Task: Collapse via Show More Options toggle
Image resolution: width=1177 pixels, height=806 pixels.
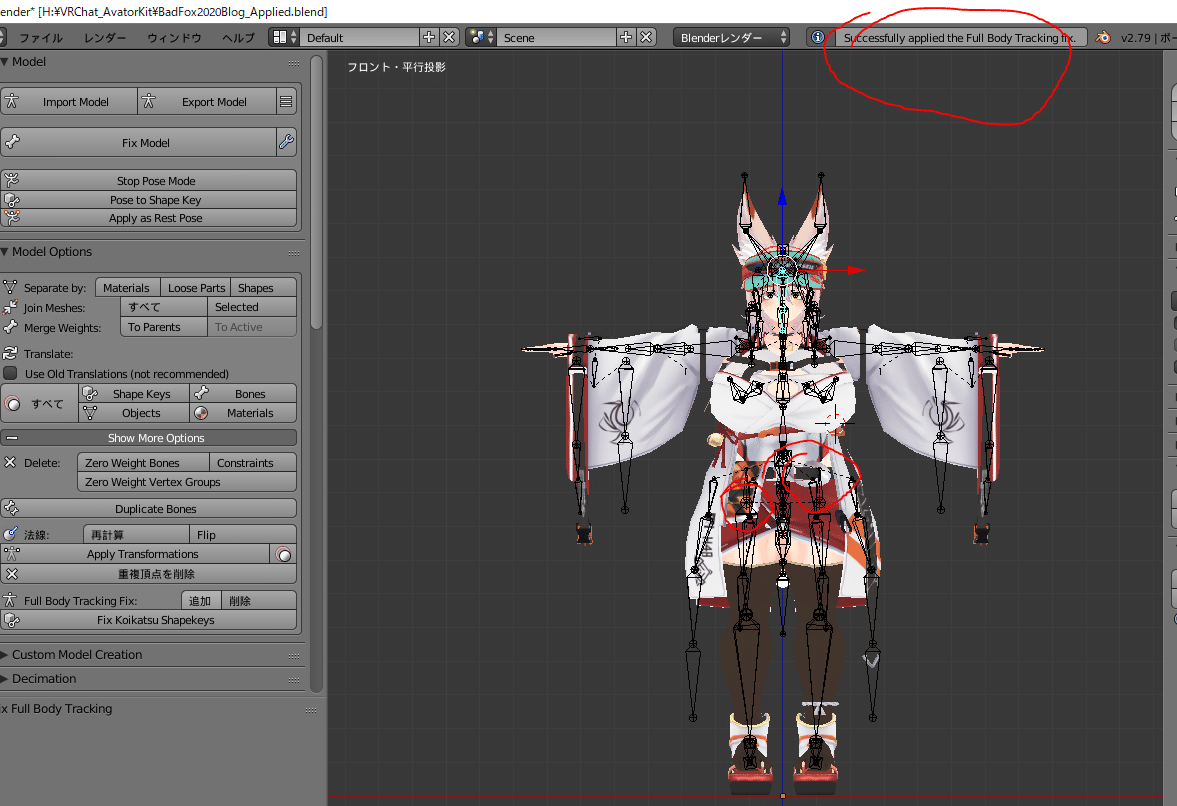Action: coord(149,438)
